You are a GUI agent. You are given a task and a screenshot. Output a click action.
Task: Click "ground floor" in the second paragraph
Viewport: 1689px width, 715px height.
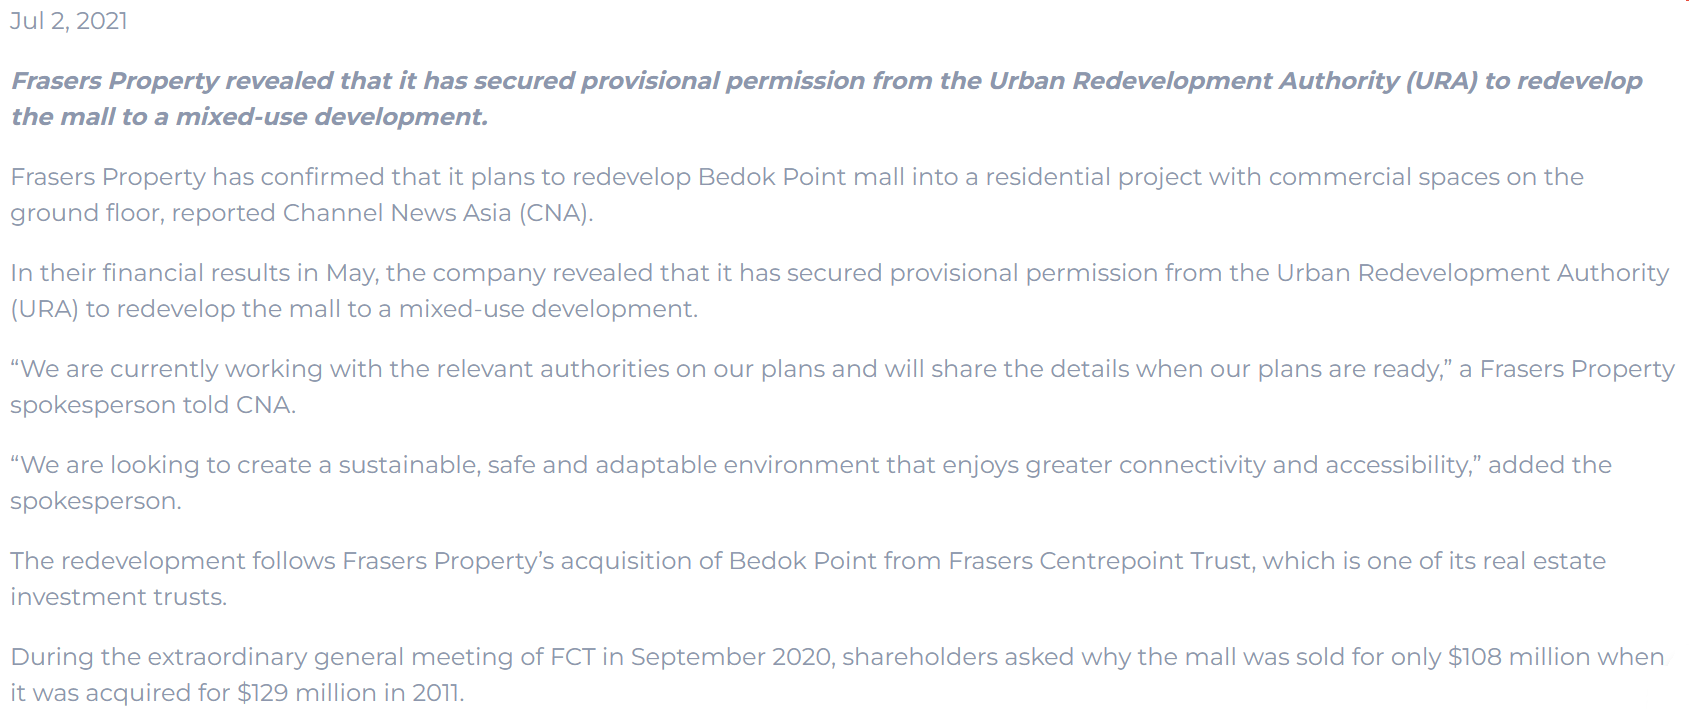[84, 213]
